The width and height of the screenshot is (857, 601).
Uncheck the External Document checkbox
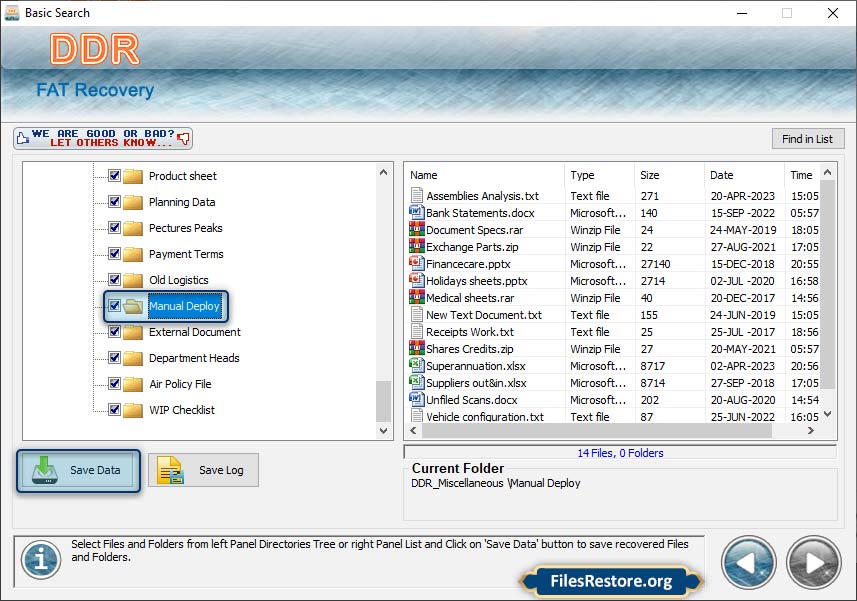click(114, 331)
